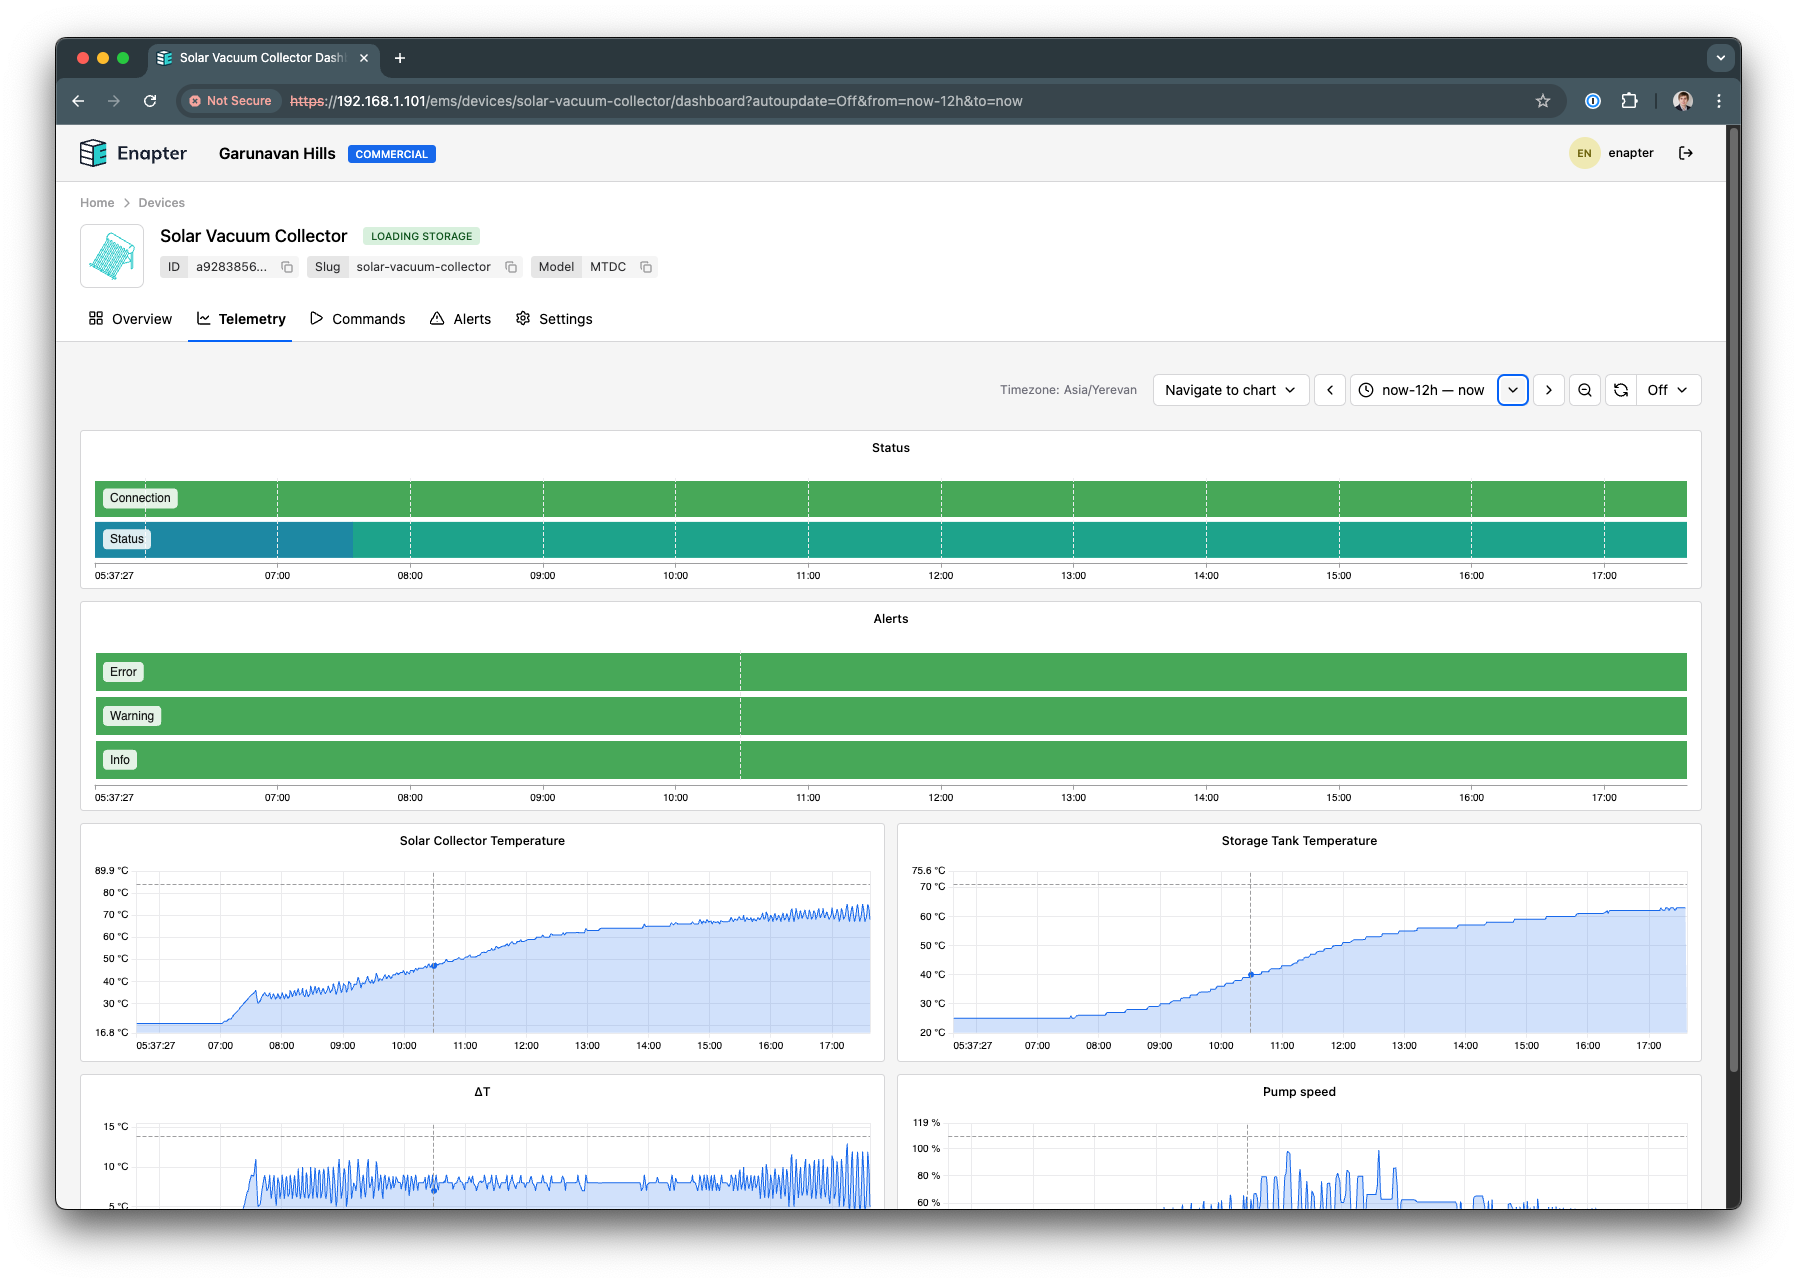Expand the time range chevron dropdown

click(x=1513, y=390)
